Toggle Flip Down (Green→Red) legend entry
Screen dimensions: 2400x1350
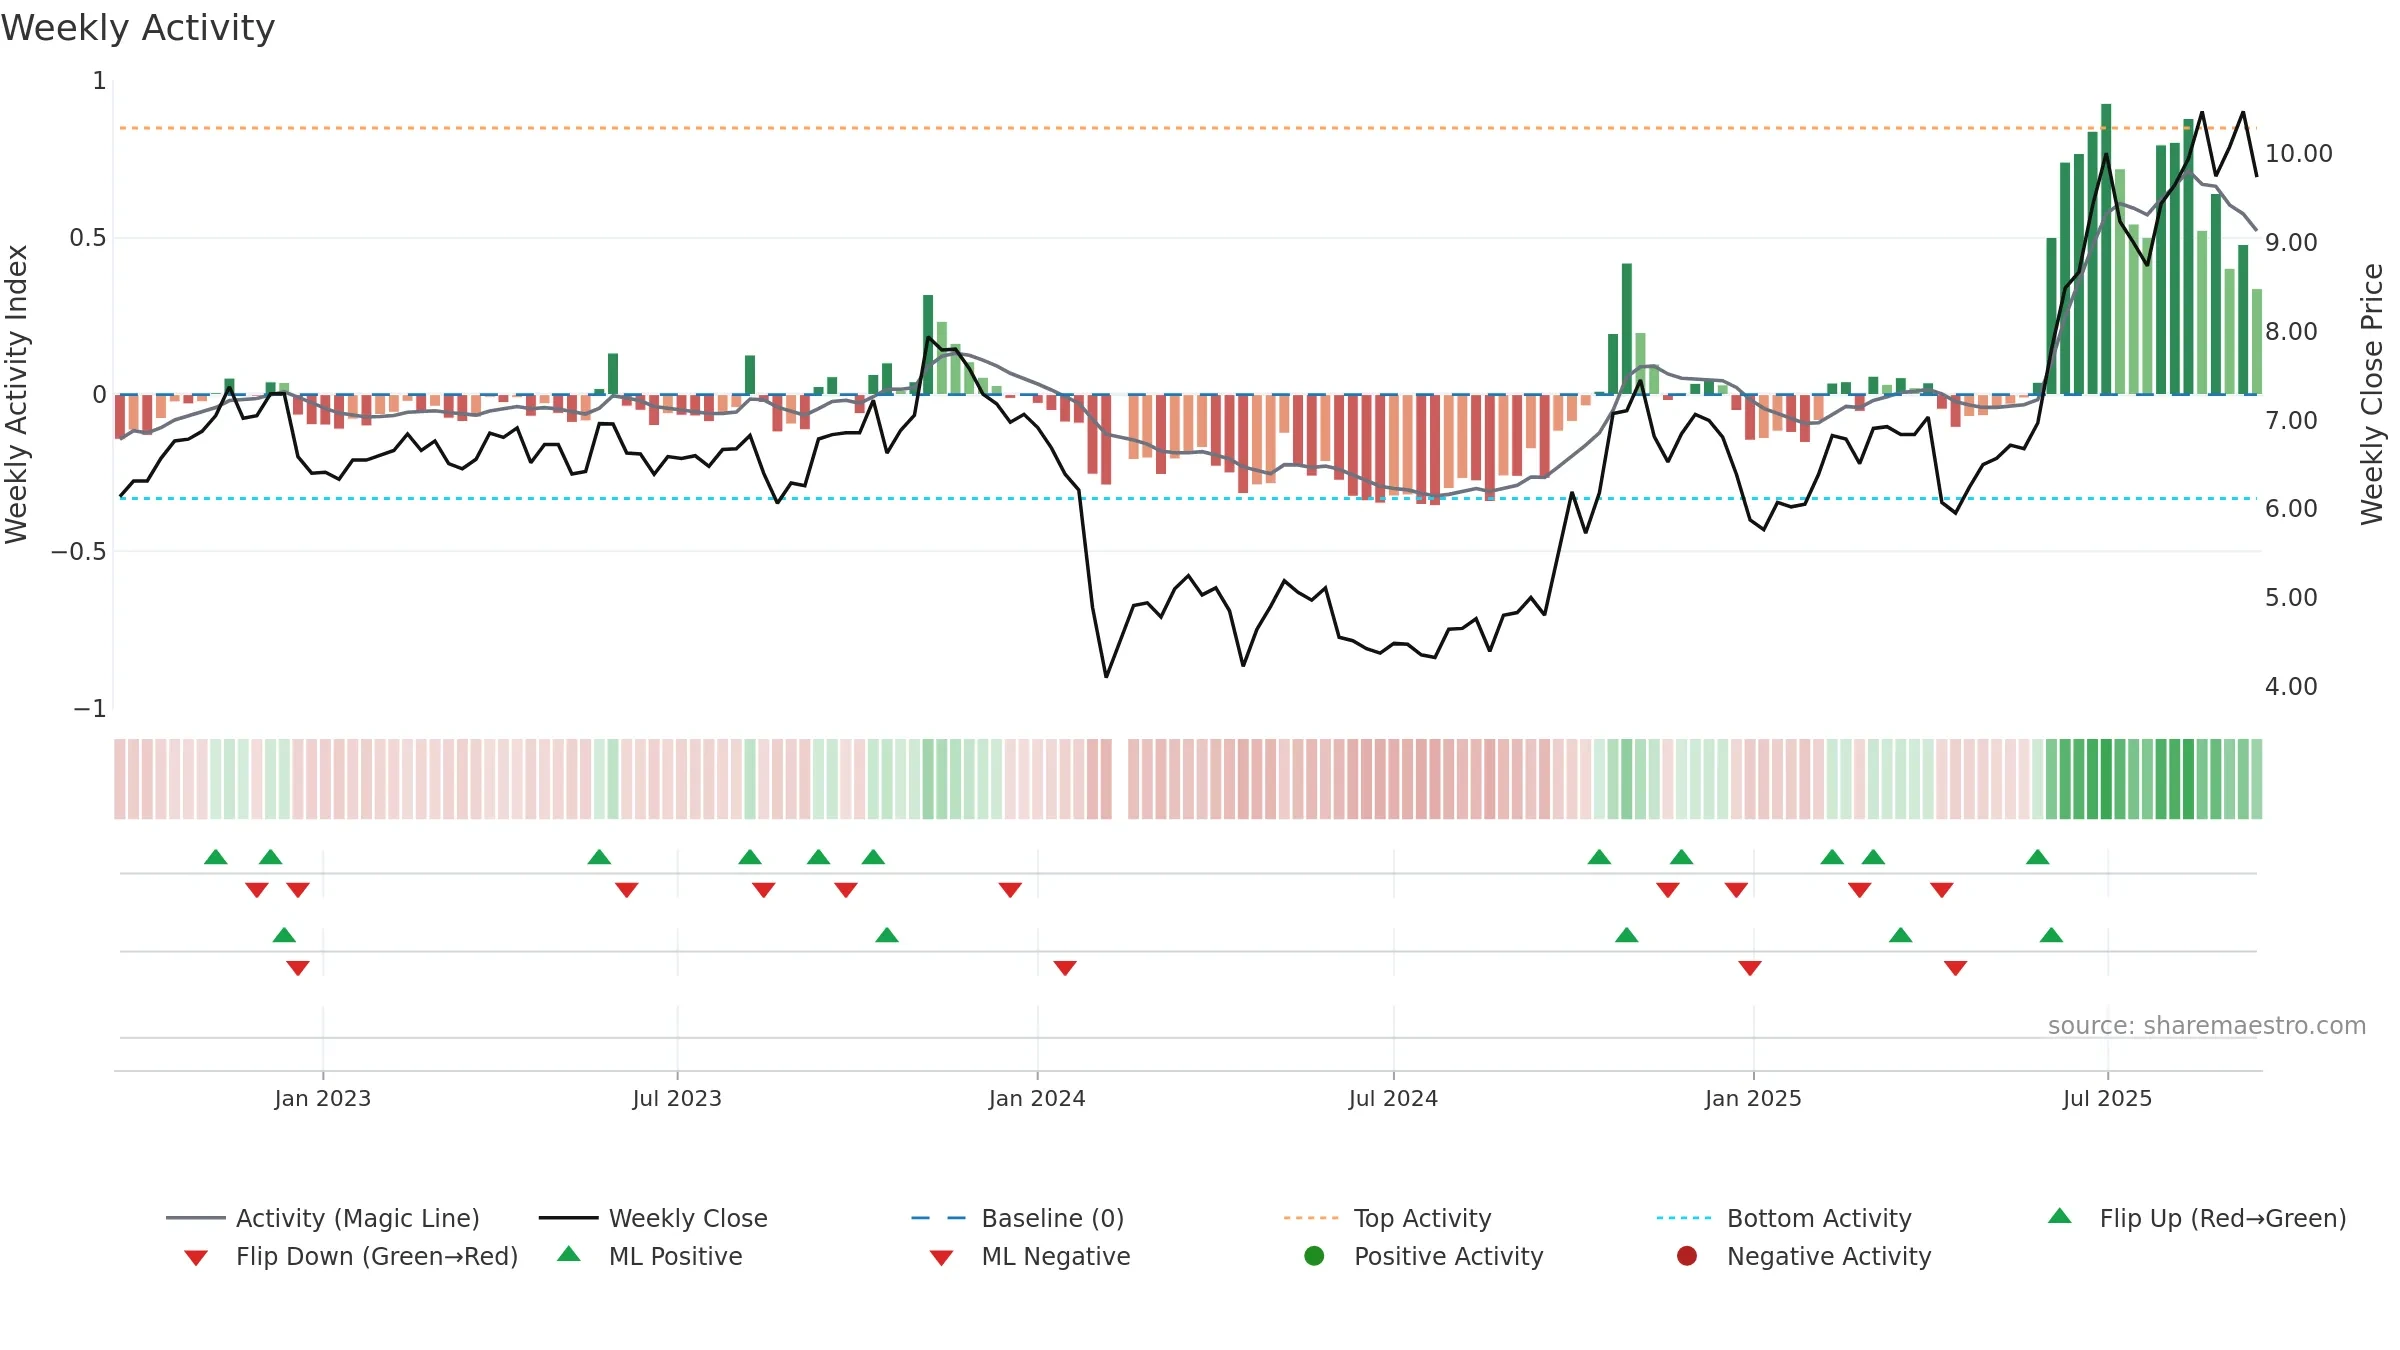[x=351, y=1256]
